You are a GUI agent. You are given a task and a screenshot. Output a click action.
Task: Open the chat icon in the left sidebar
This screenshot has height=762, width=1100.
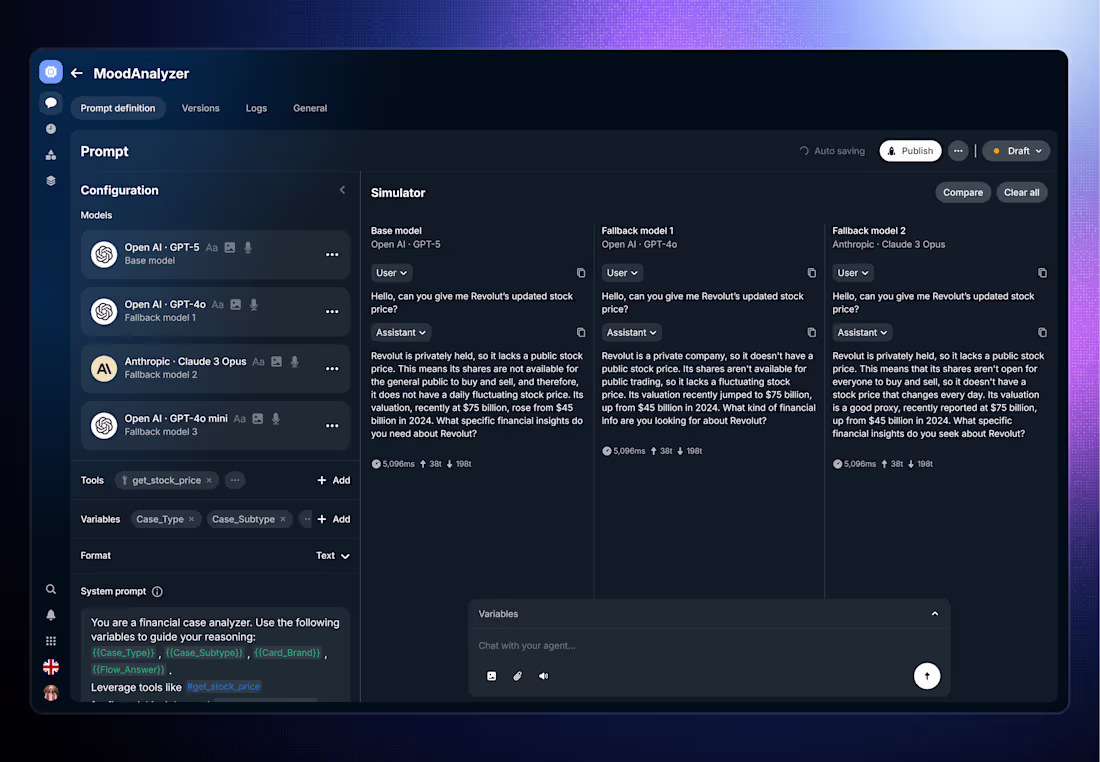tap(51, 102)
